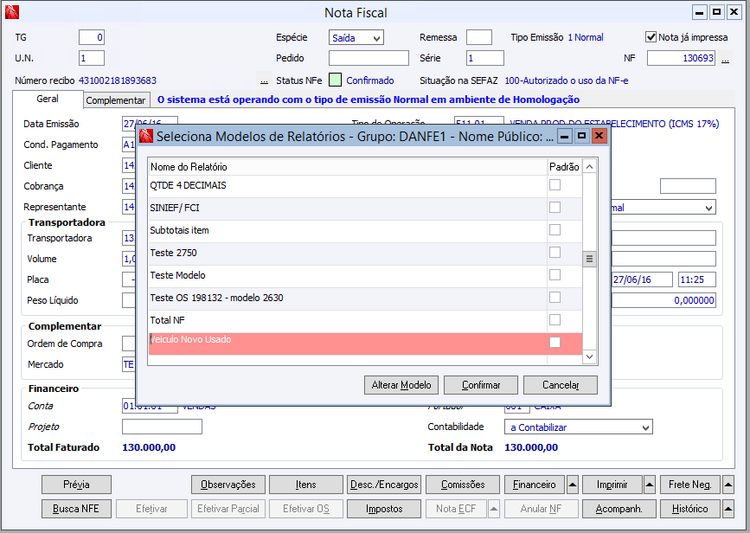Click the Comissões button
750x533 pixels.
click(x=463, y=485)
